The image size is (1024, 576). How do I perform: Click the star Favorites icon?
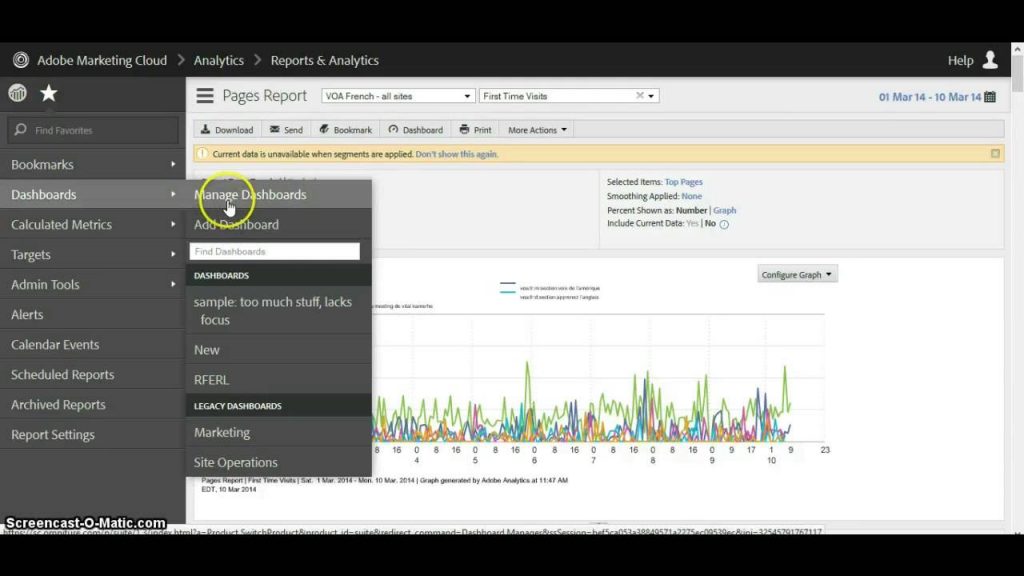47,92
